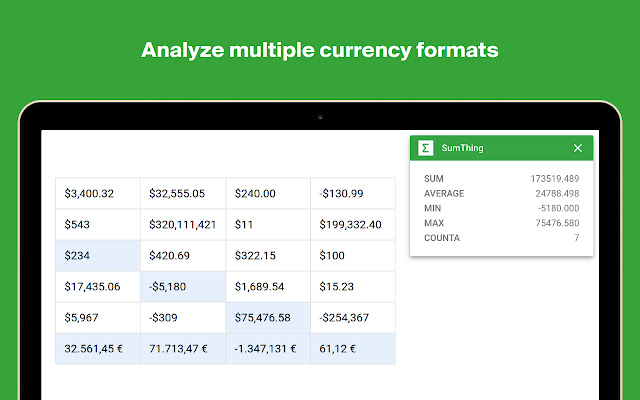Select the highlighted -$5,180 cell
640x400 pixels.
point(183,286)
